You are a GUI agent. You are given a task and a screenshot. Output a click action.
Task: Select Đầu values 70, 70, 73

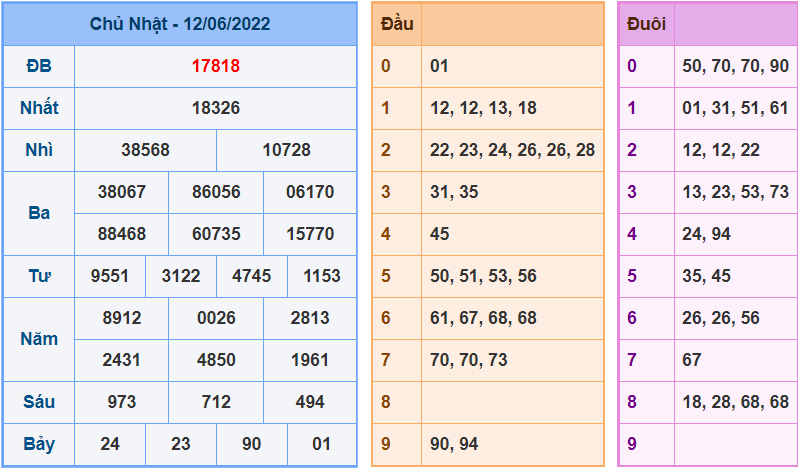(x=469, y=360)
